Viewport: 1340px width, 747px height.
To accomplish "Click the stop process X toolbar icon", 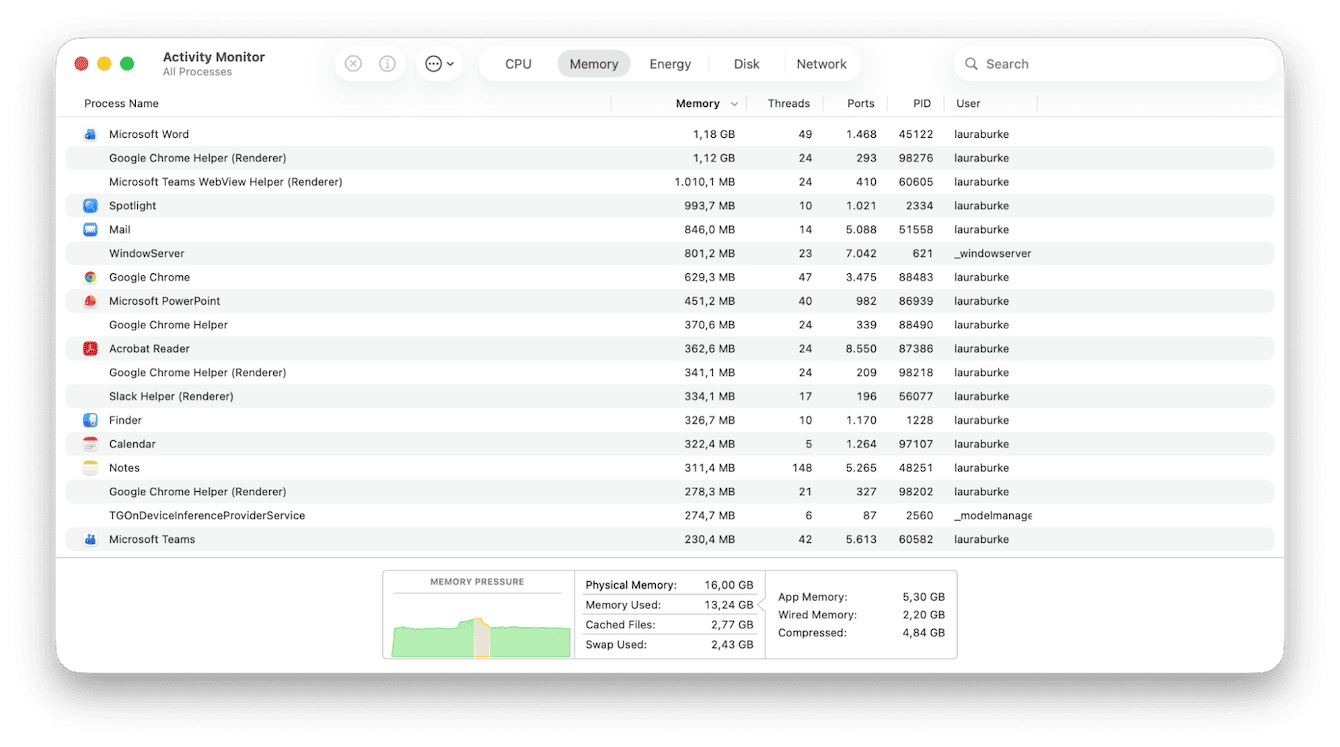I will 353,63.
